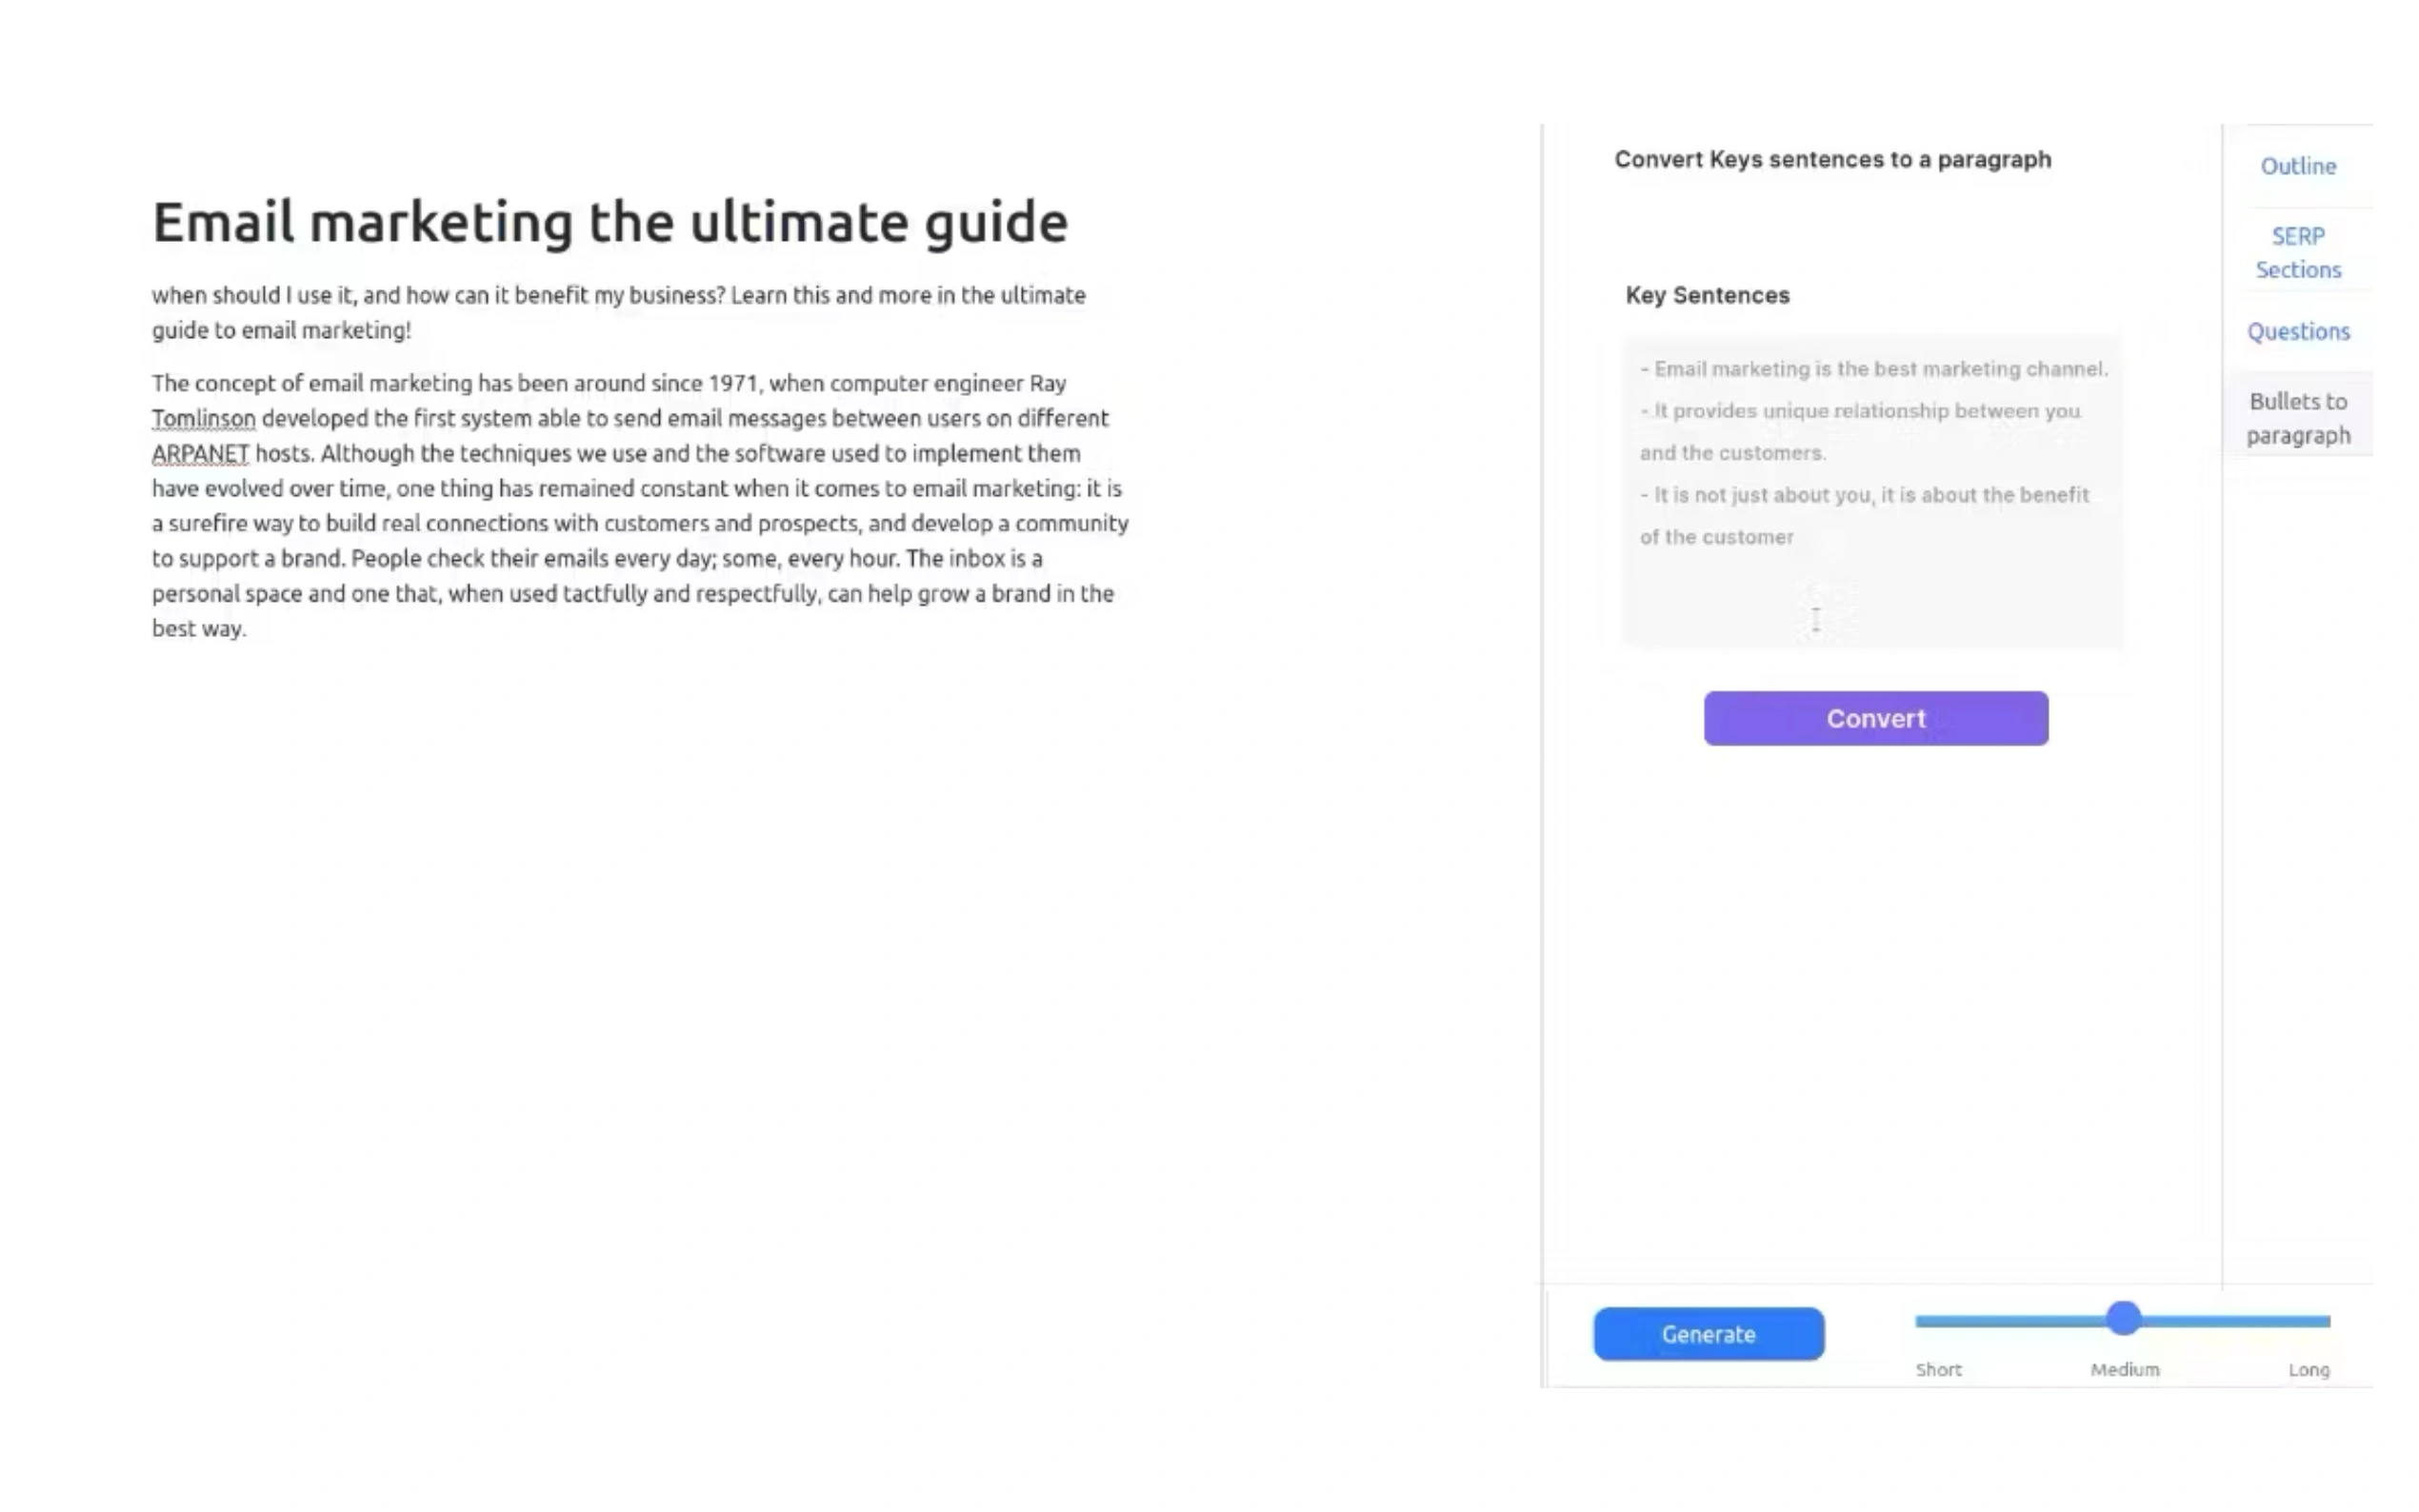Click the Short length label

click(x=1937, y=1369)
